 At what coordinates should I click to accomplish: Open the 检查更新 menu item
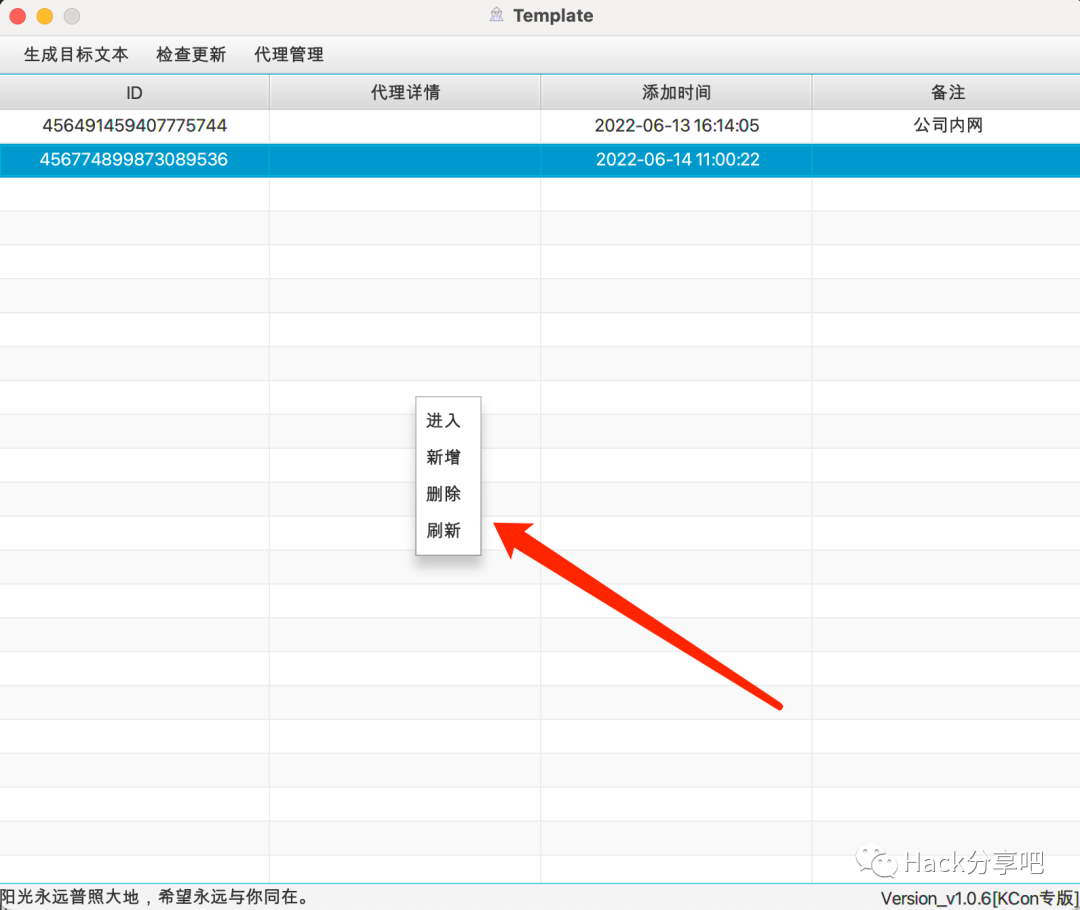click(x=190, y=55)
